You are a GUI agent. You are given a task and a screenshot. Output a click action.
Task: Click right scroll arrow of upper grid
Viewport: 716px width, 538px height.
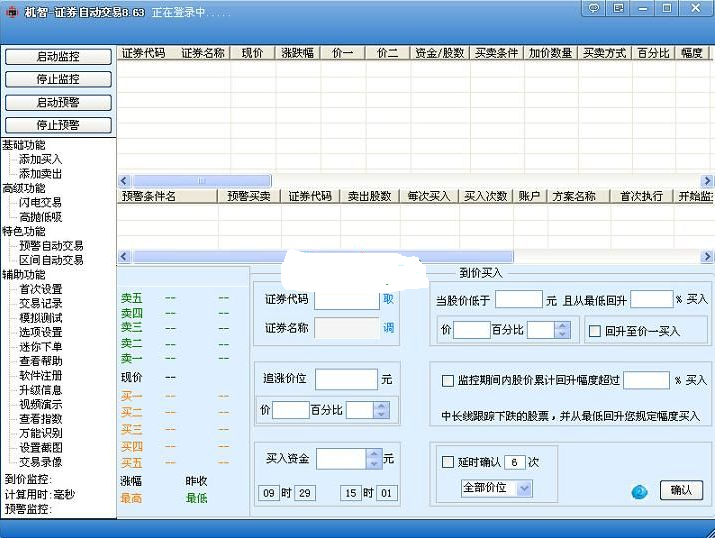(707, 181)
